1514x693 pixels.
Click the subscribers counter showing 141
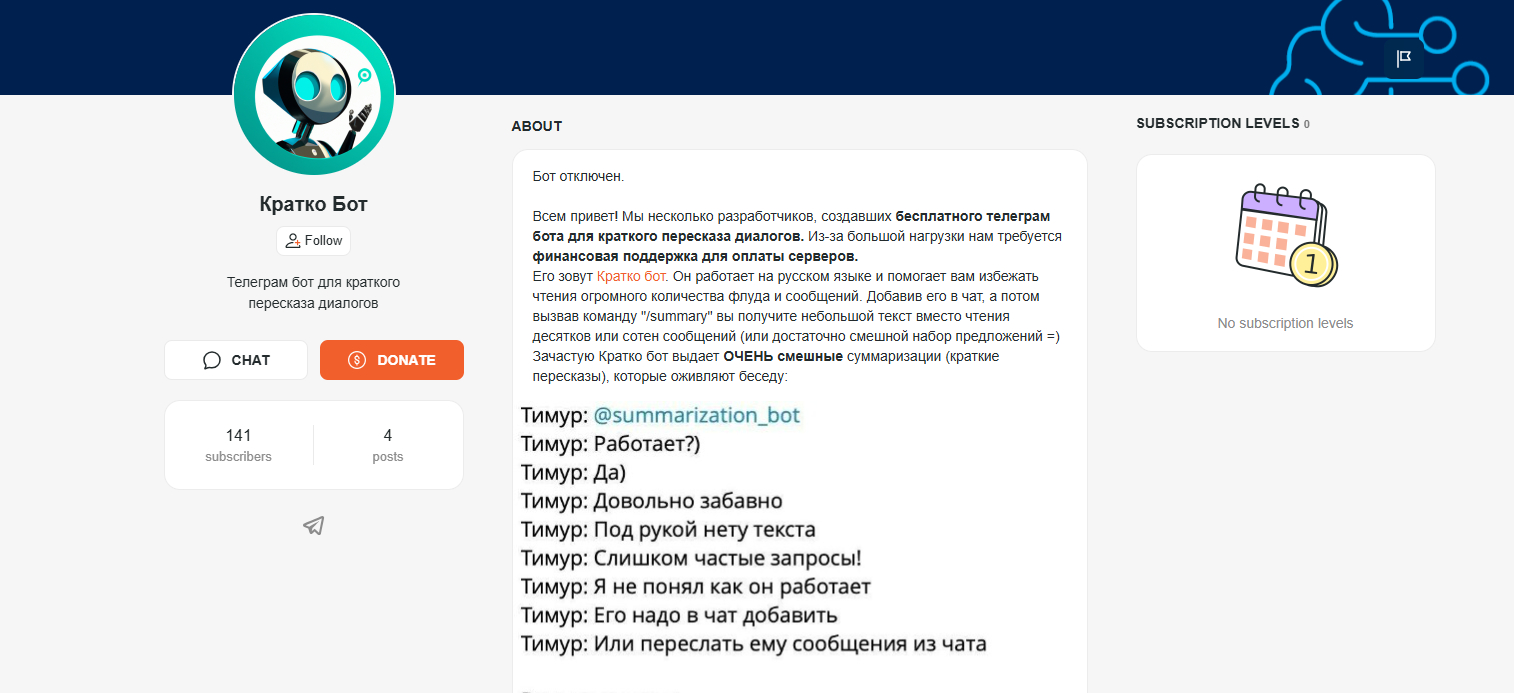(238, 445)
